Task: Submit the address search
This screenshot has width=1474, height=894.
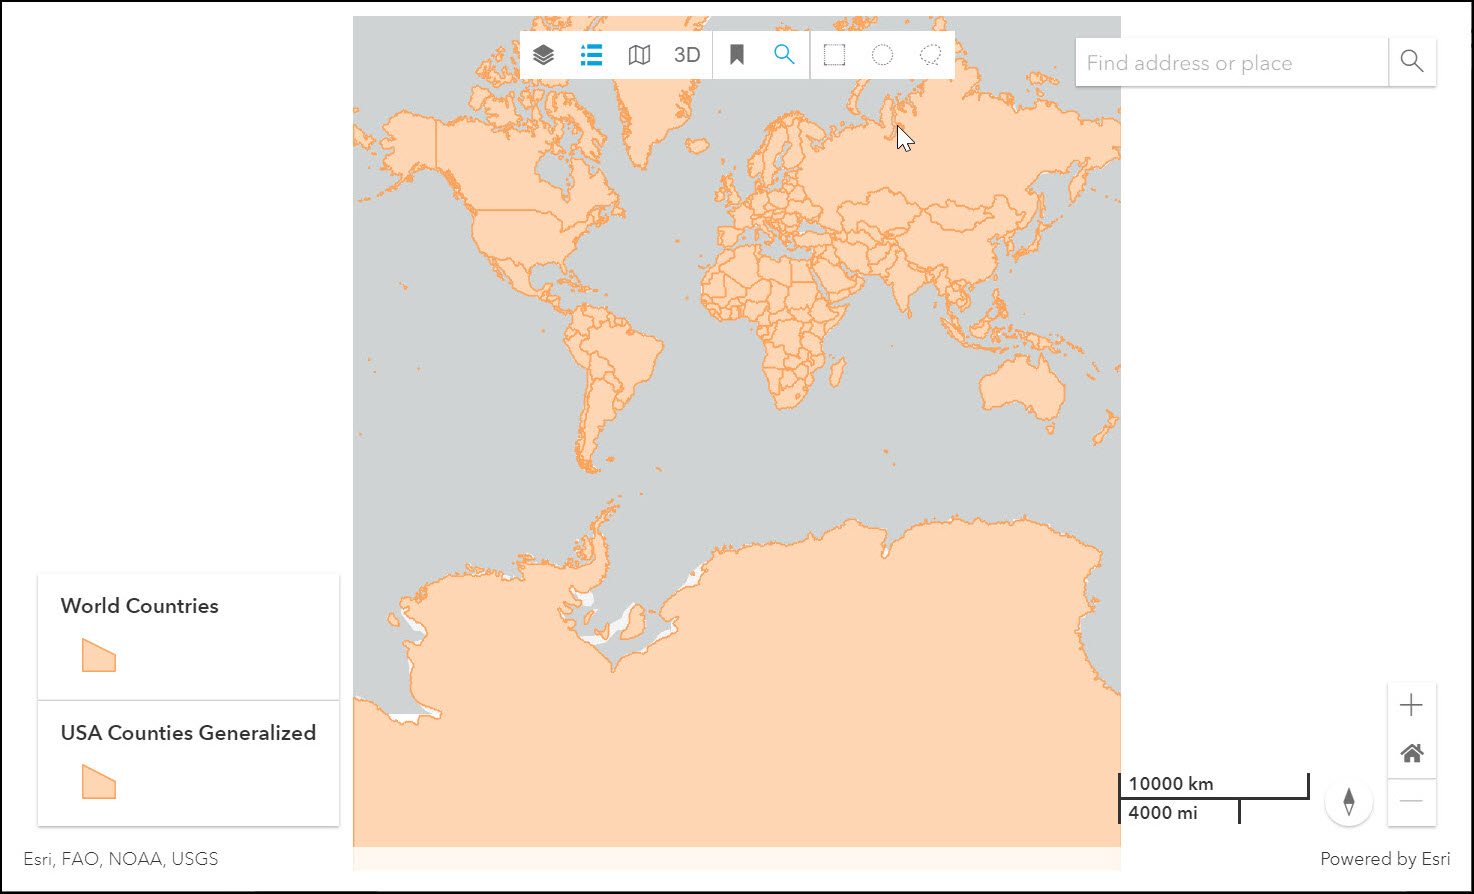Action: [1412, 62]
